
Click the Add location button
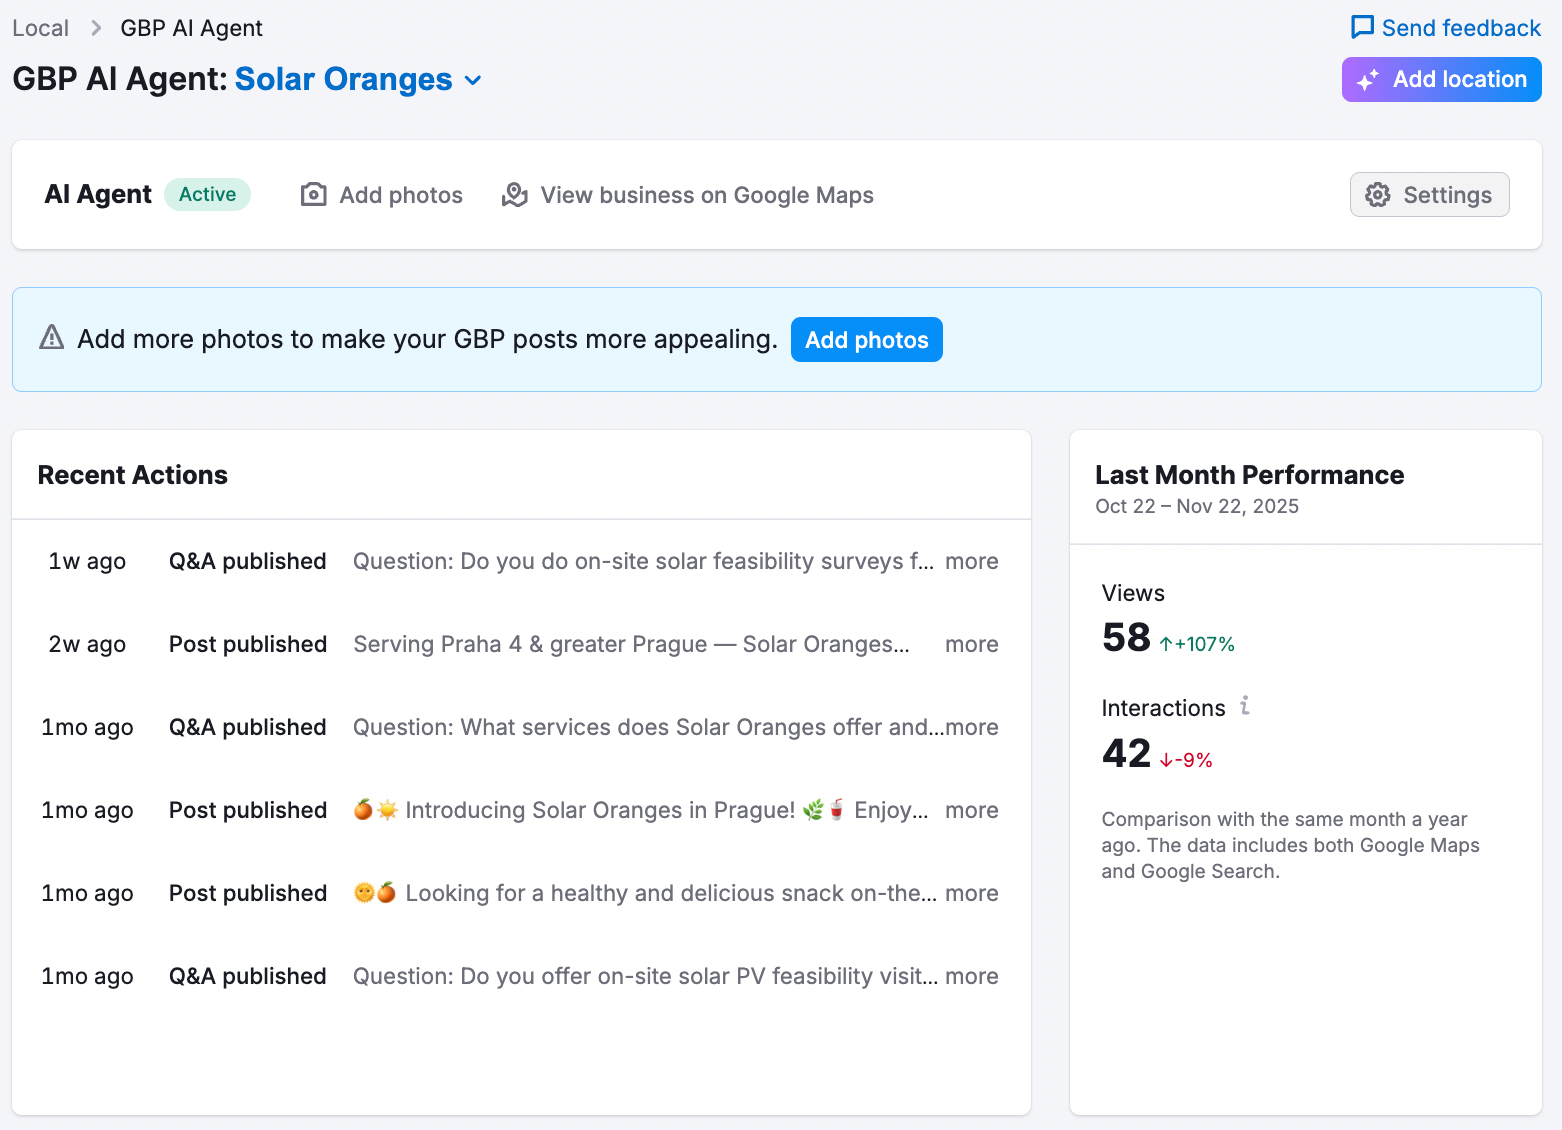[1441, 79]
